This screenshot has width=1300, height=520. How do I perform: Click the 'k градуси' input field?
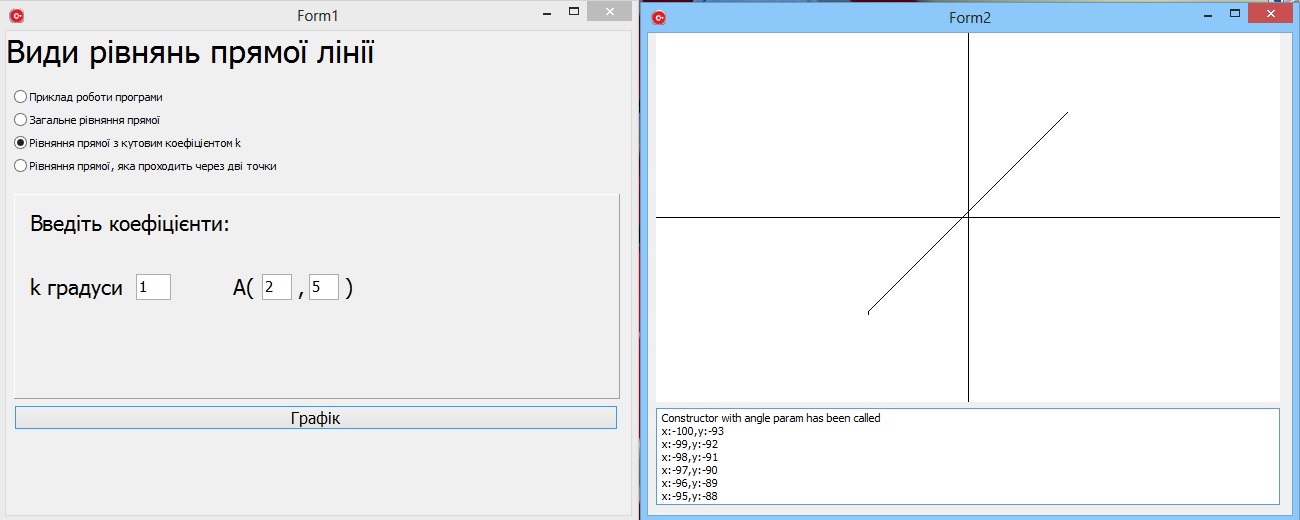coord(153,287)
